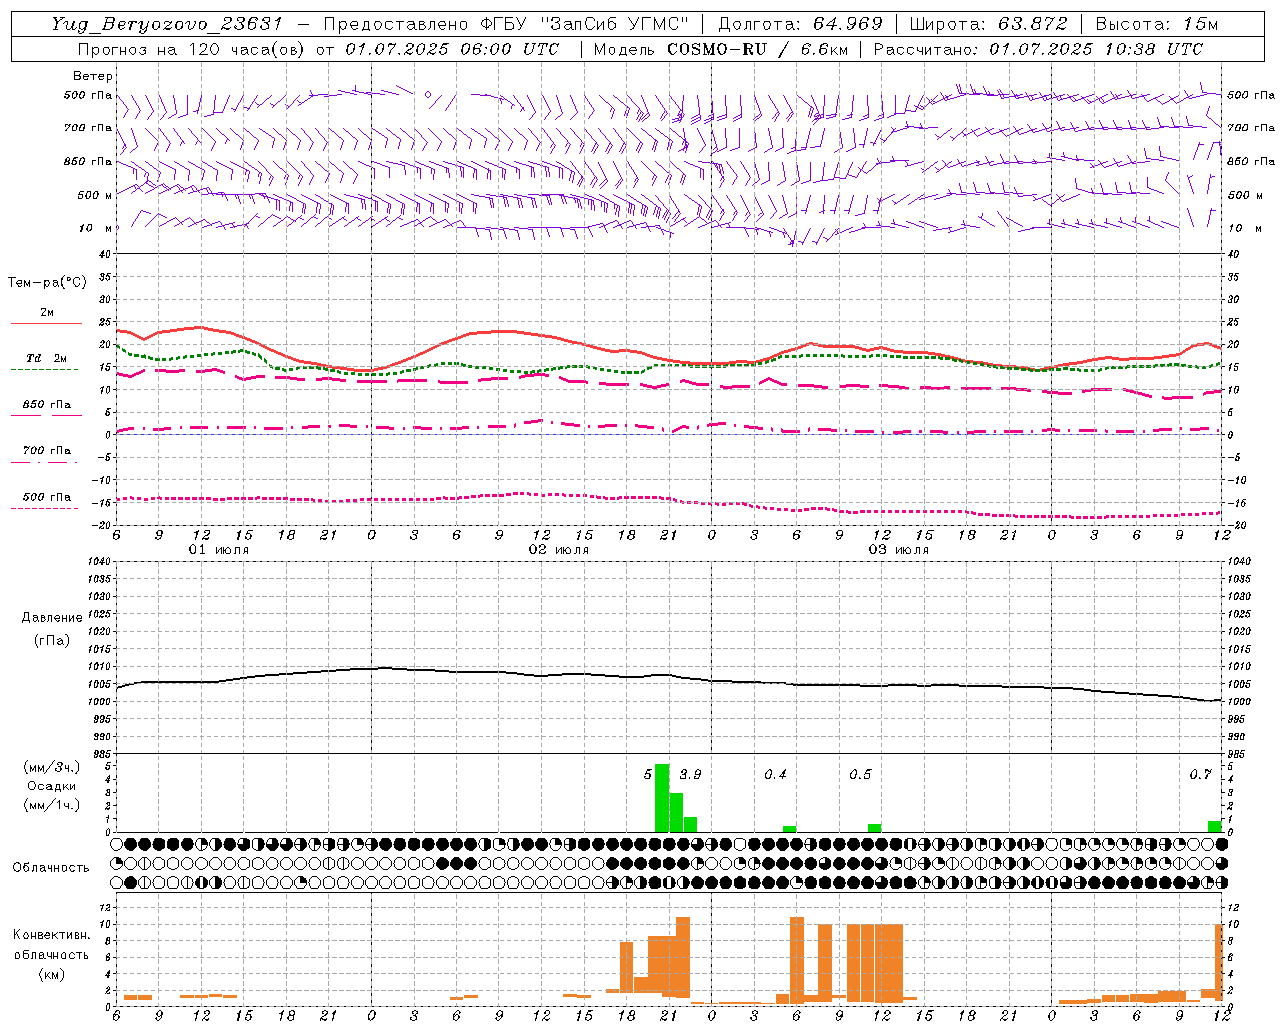The width and height of the screenshot is (1280, 1024).
Task: Click the Тем-ра(°C) temperature axis title
Action: [47, 283]
